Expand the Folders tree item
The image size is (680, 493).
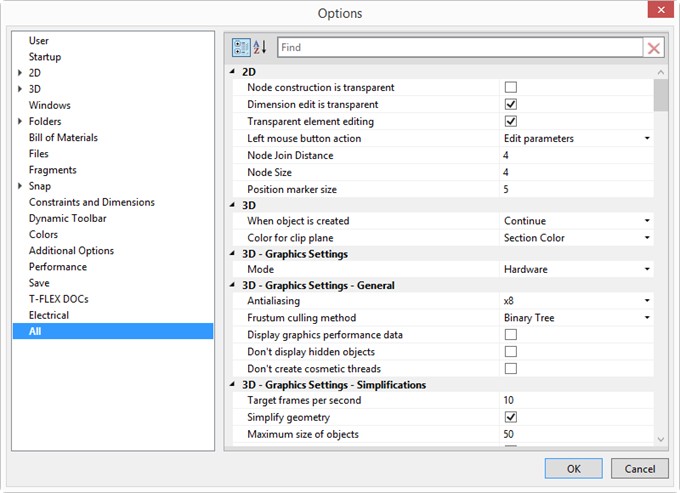point(20,122)
